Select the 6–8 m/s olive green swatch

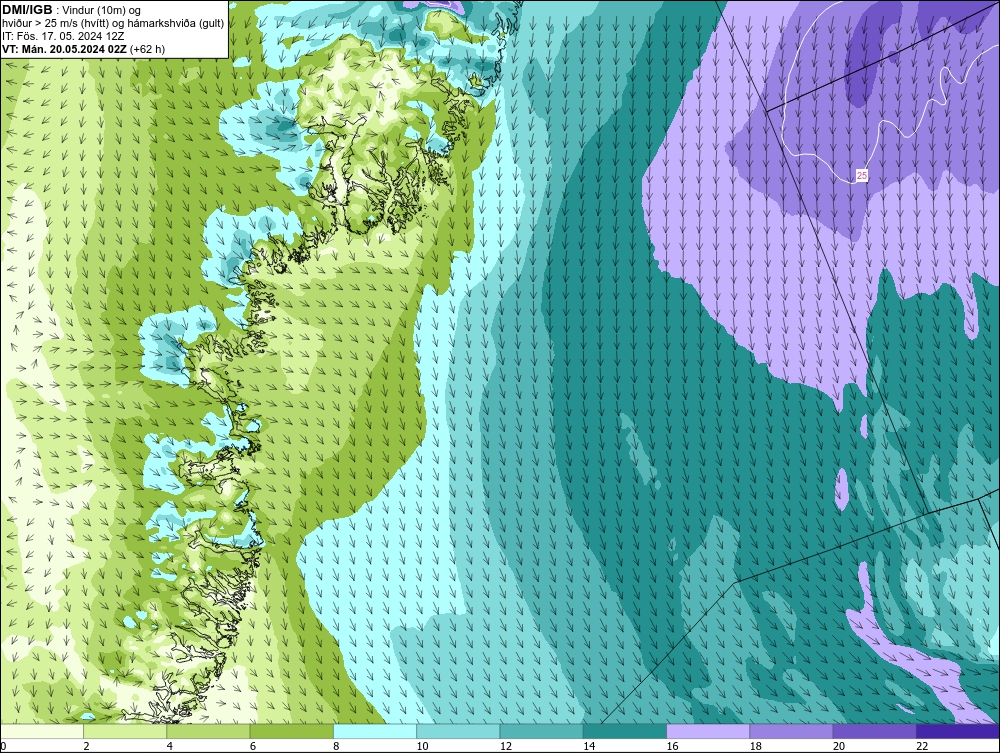tap(291, 731)
